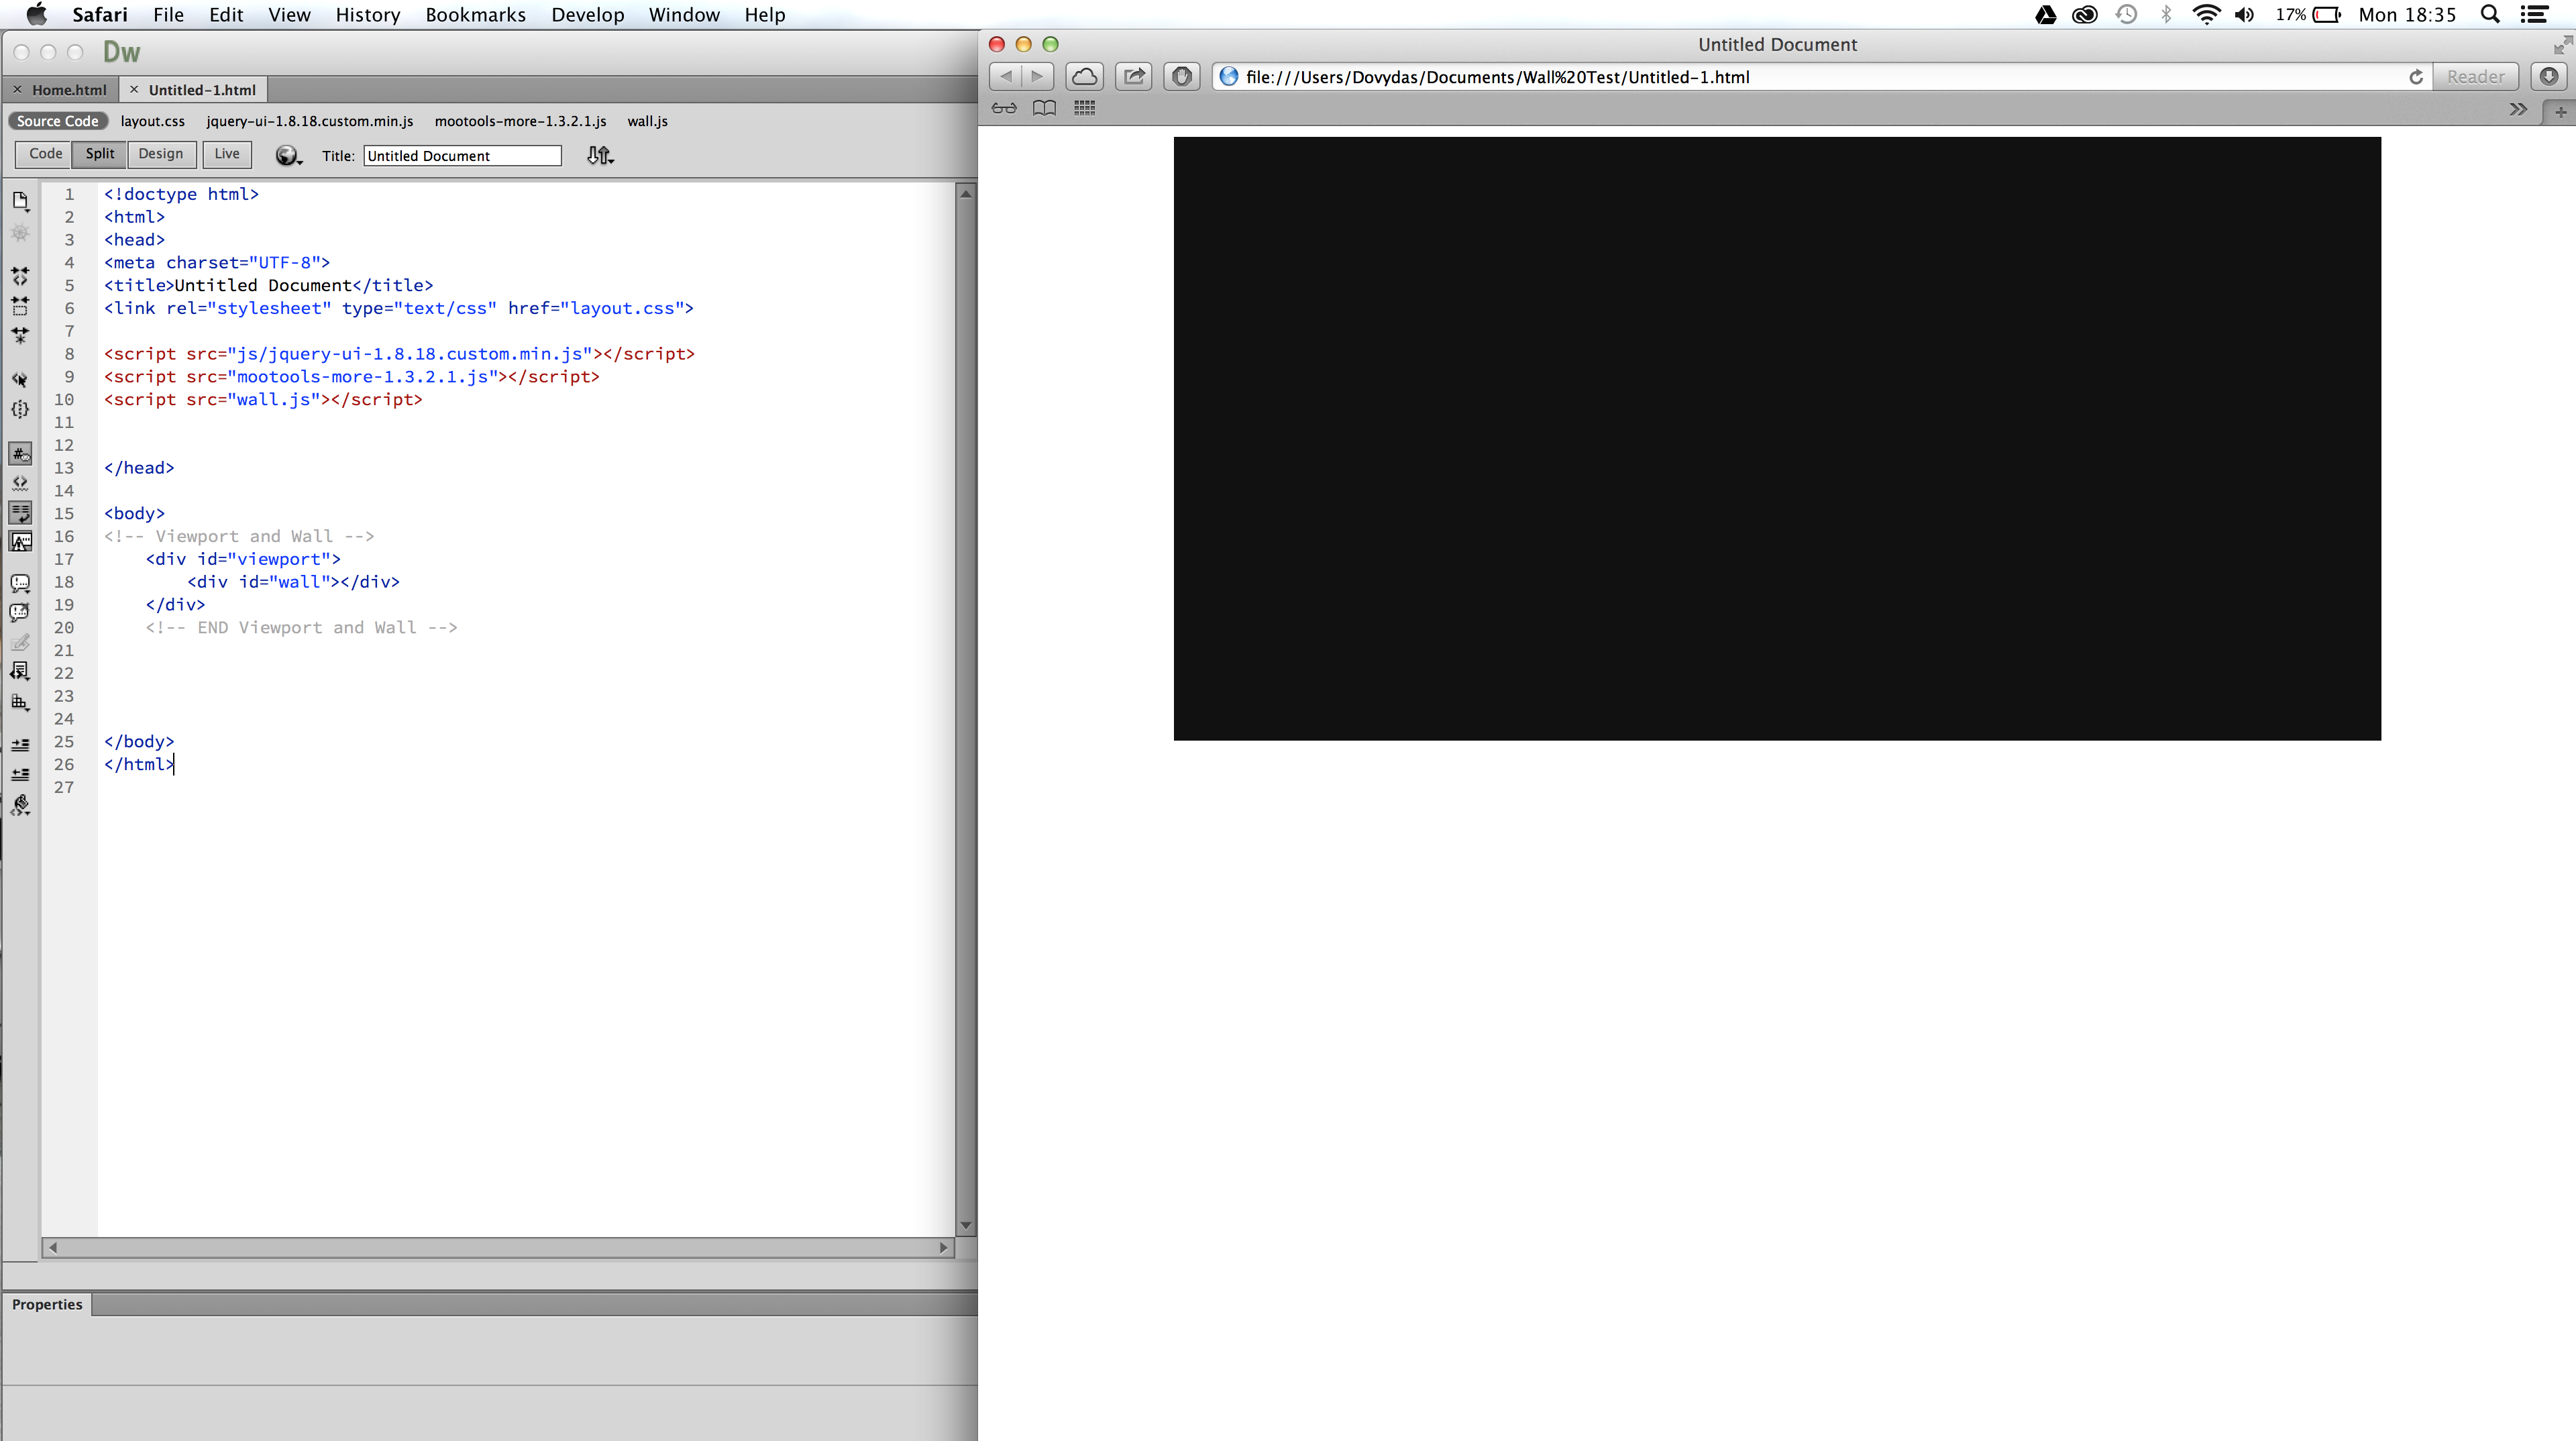Select the Untitled-1.html tab
The width and height of the screenshot is (2576, 1441).
[200, 89]
